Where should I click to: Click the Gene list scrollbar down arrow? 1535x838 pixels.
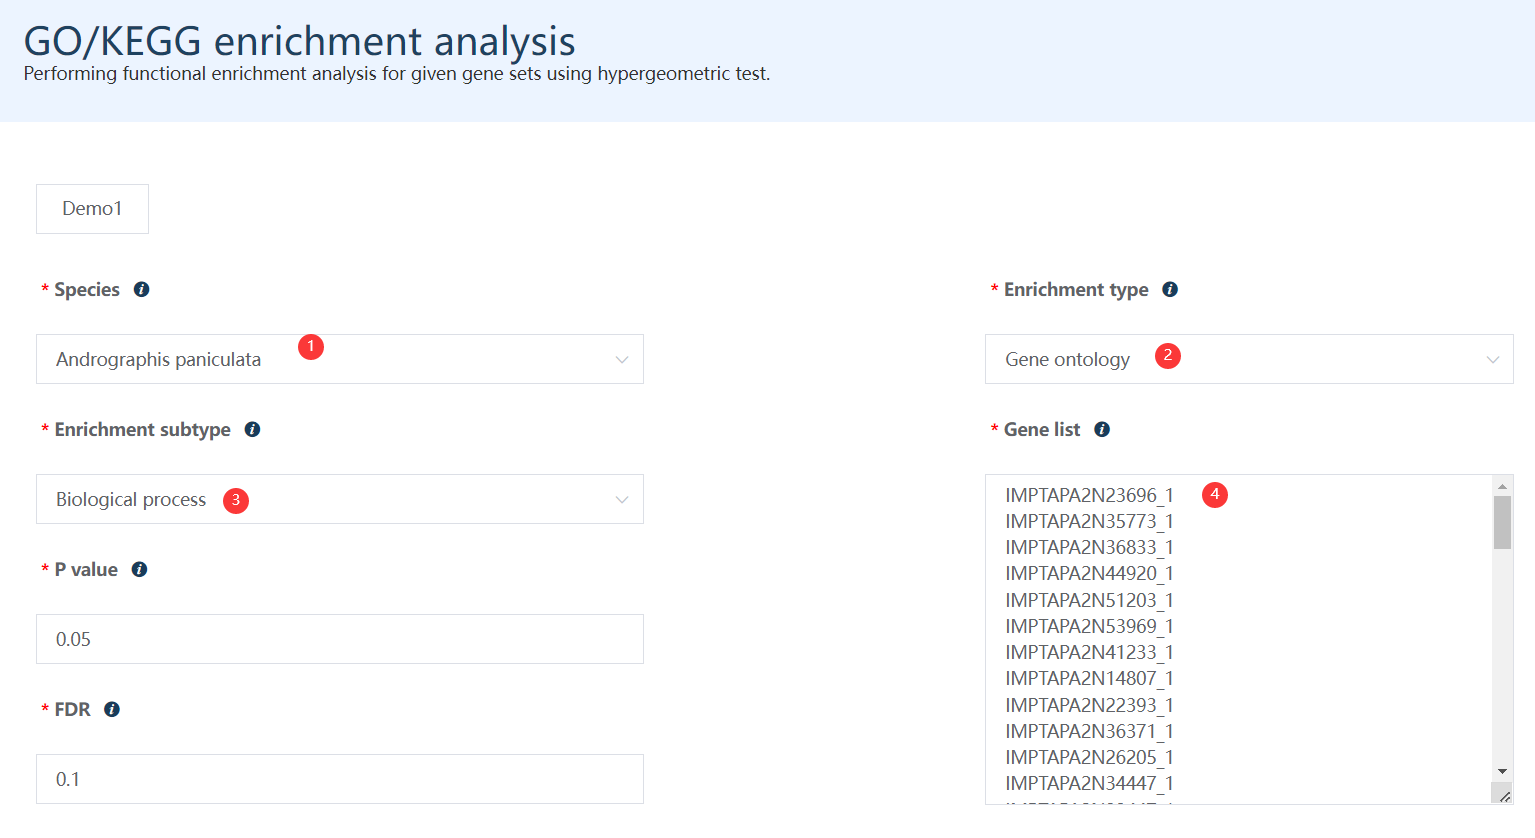pyautogui.click(x=1502, y=771)
